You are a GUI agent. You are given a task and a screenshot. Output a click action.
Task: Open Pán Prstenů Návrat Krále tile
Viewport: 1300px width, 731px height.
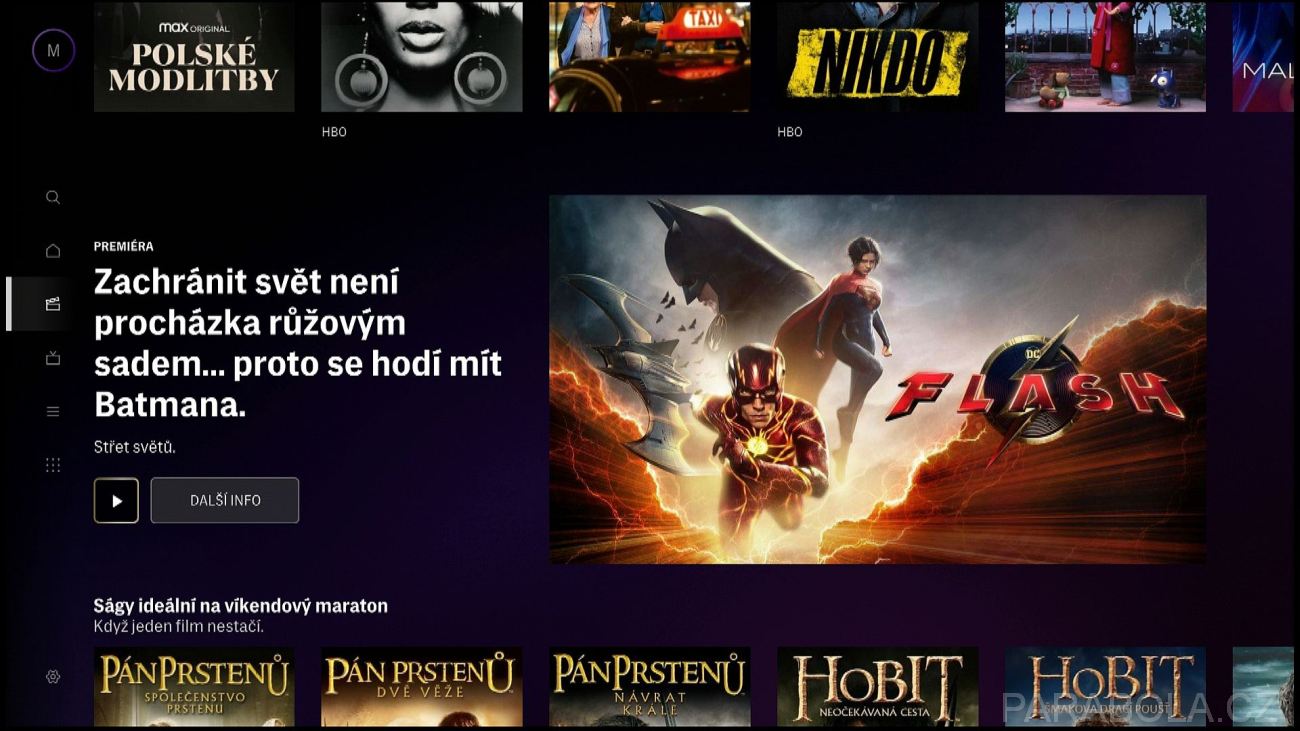pos(649,687)
